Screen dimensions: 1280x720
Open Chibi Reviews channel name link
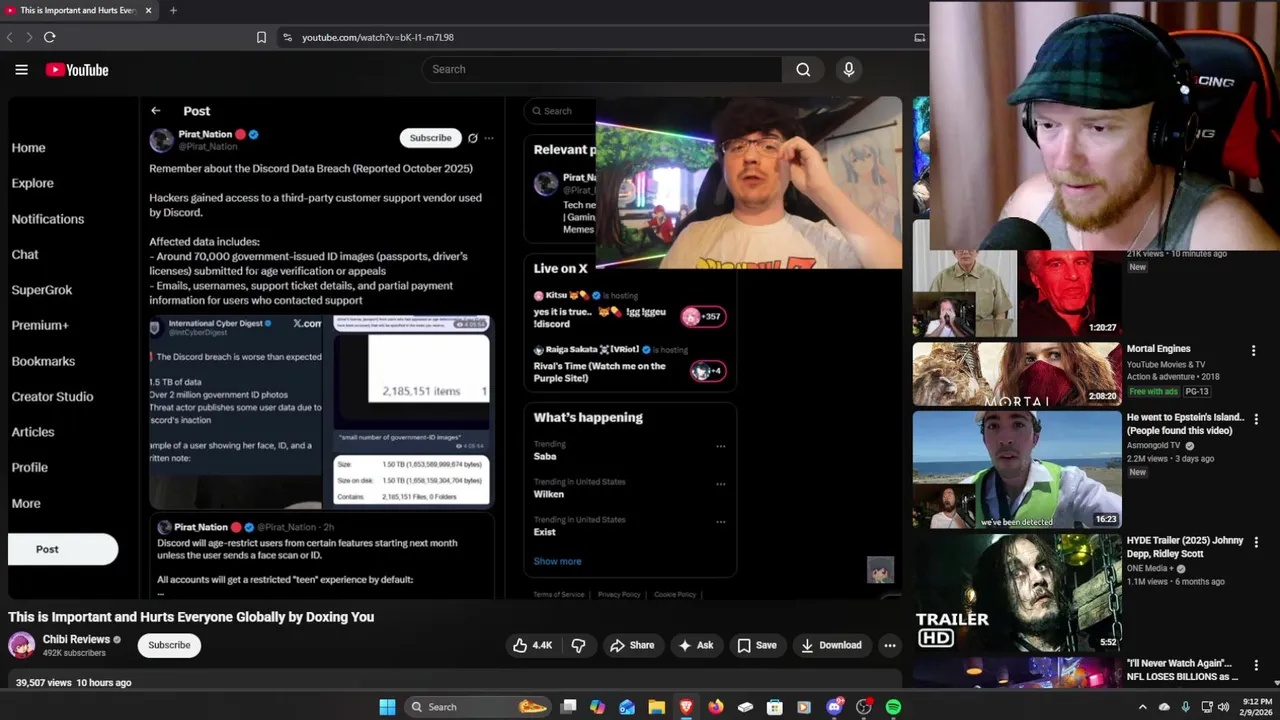coord(76,639)
